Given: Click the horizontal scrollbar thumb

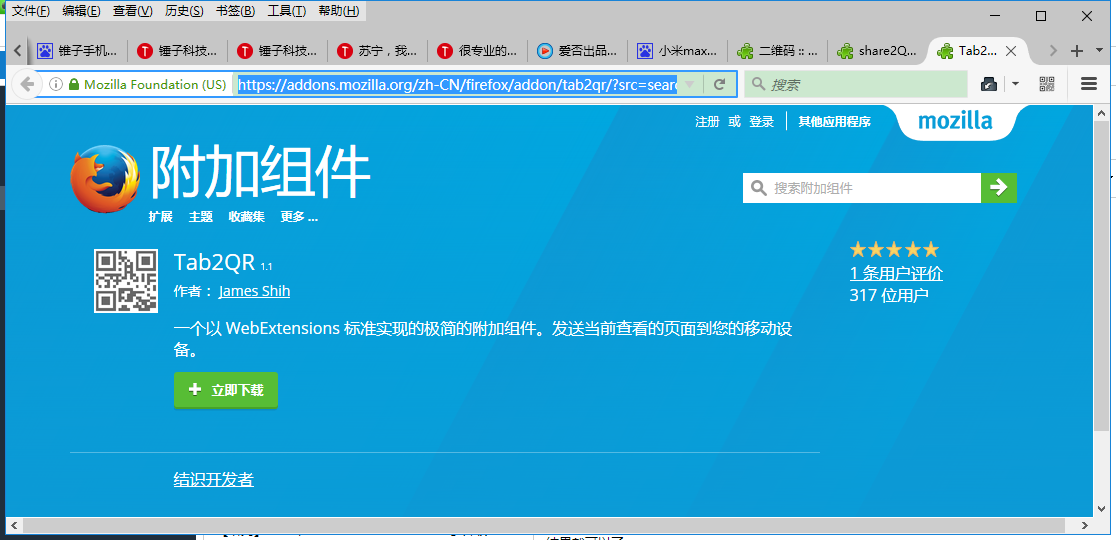Looking at the screenshot, I should point(544,525).
